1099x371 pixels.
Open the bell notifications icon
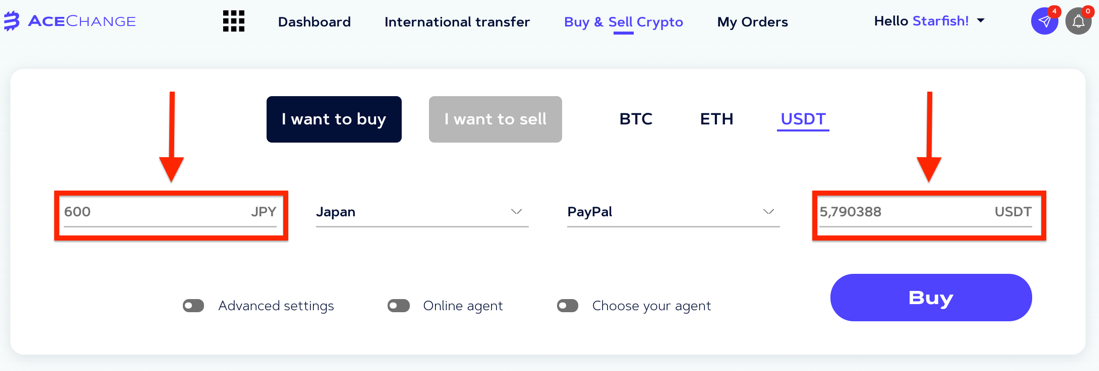(x=1079, y=22)
